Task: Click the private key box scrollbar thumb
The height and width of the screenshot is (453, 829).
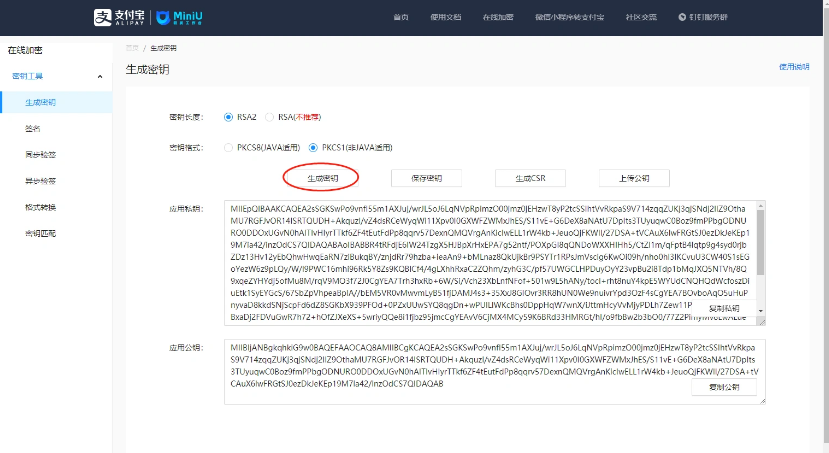Action: click(x=761, y=243)
